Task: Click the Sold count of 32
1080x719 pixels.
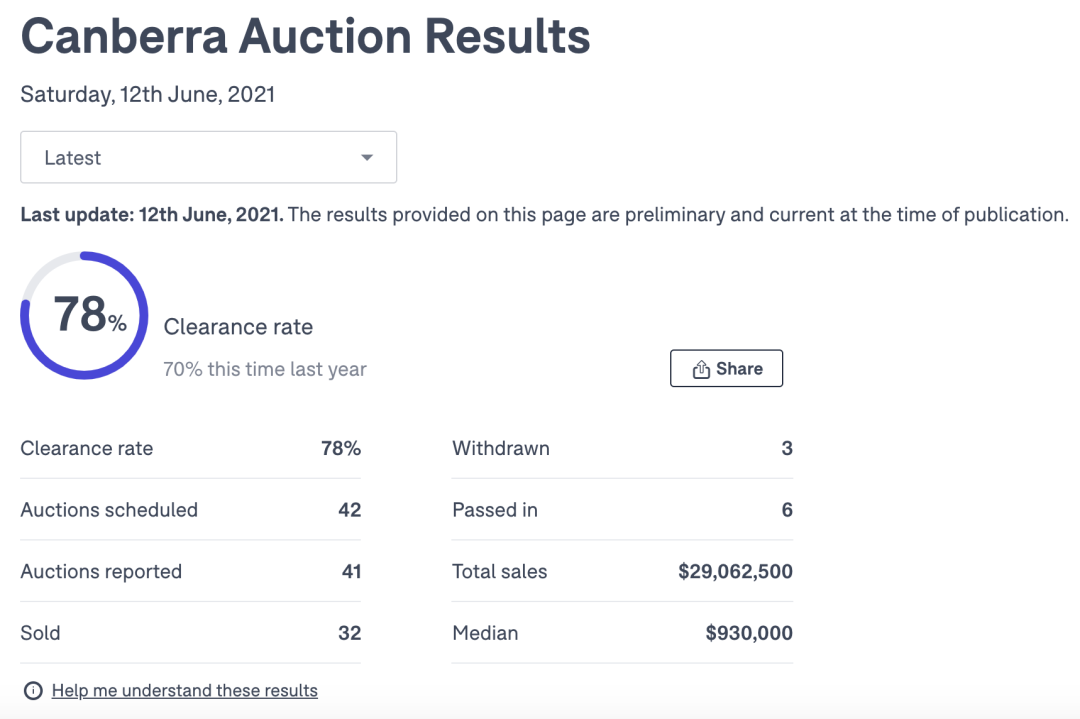Action: click(349, 633)
